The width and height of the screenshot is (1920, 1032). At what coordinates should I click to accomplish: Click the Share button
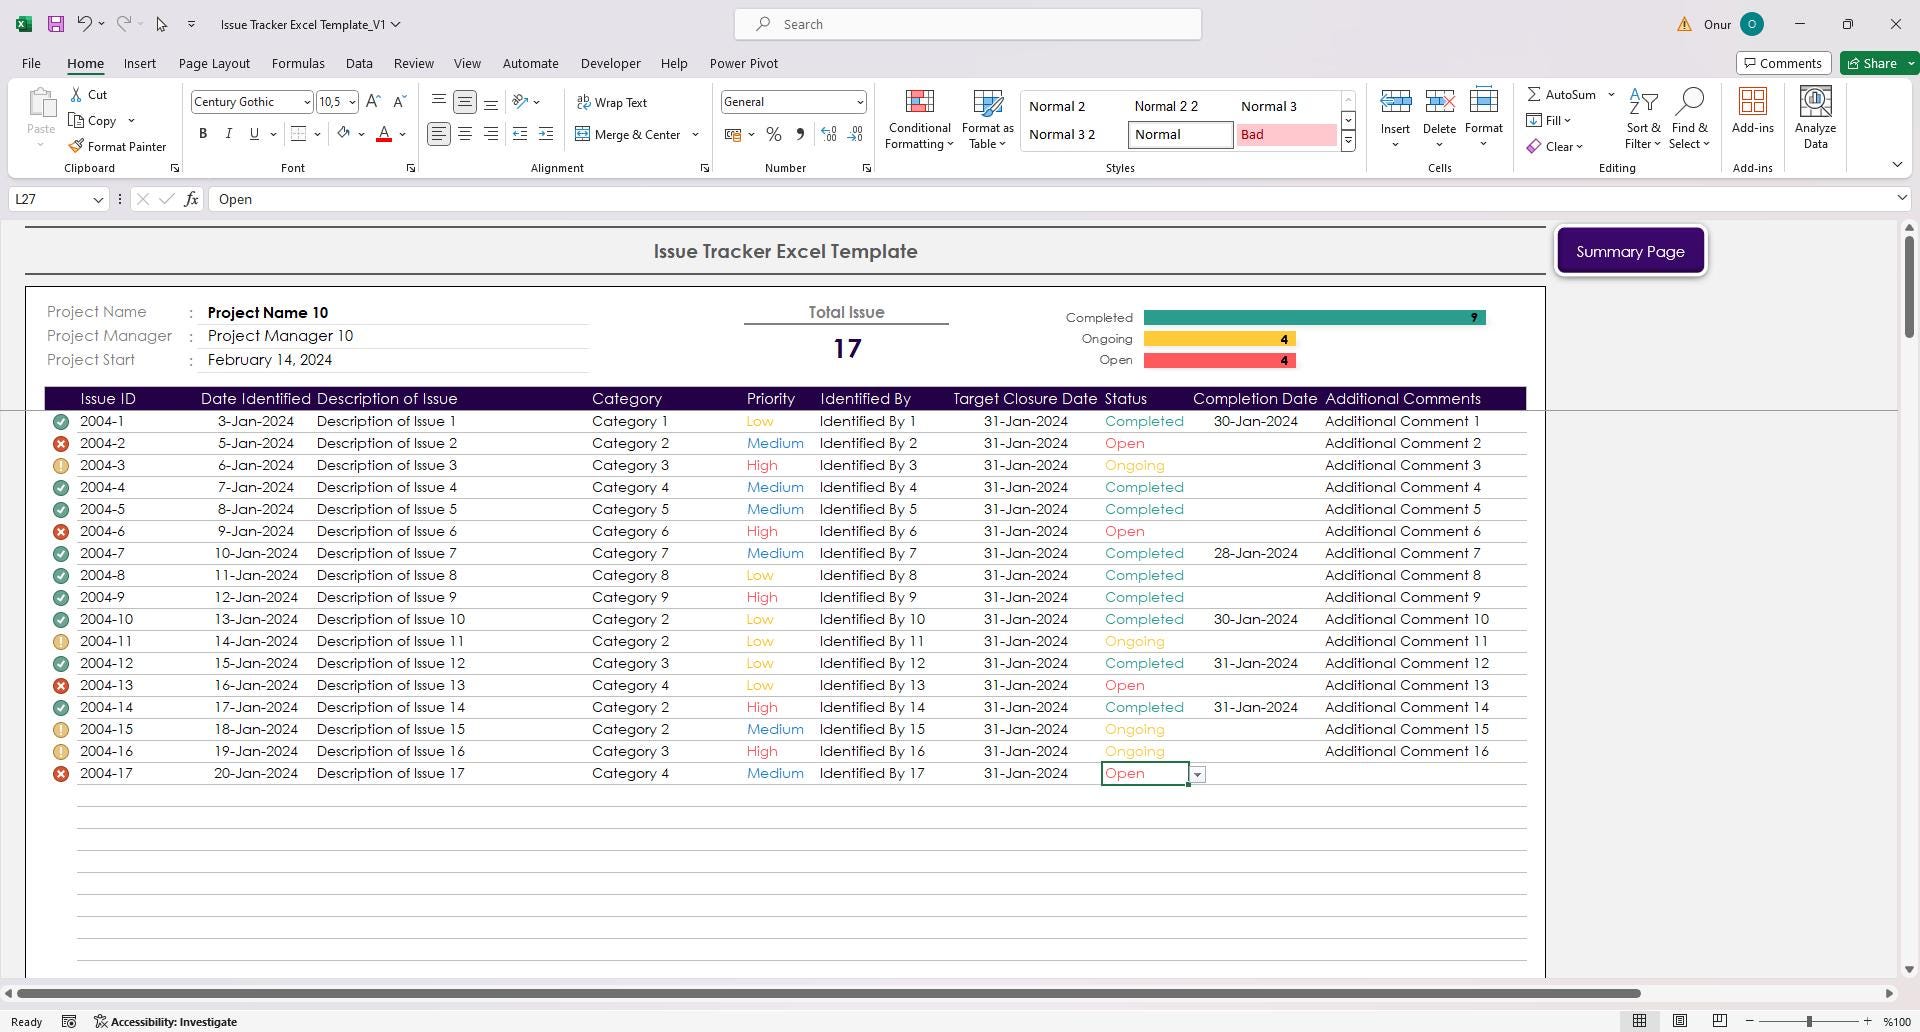click(1872, 63)
